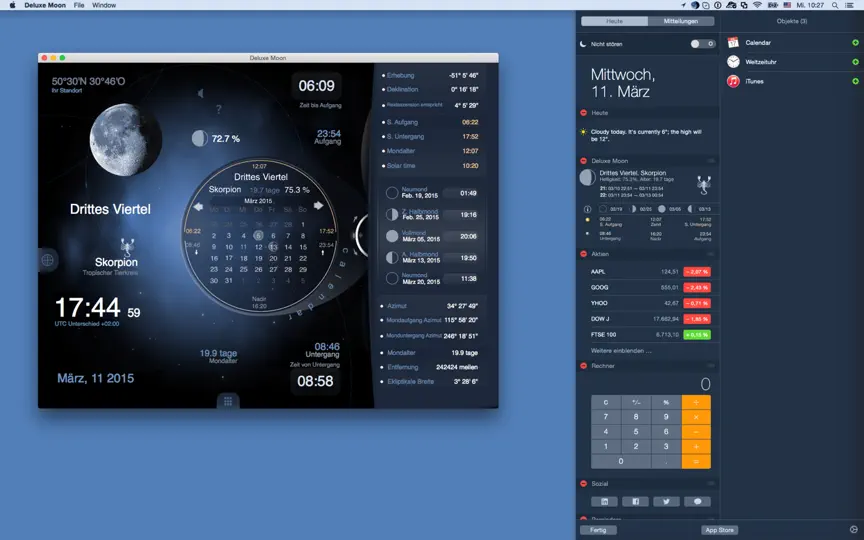Screen dimensions: 864x540
Task: Open help with the question mark icon
Action: point(219,109)
